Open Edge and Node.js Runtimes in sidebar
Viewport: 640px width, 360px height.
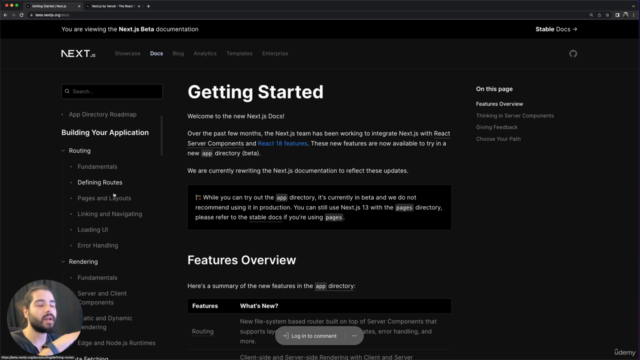tap(116, 343)
